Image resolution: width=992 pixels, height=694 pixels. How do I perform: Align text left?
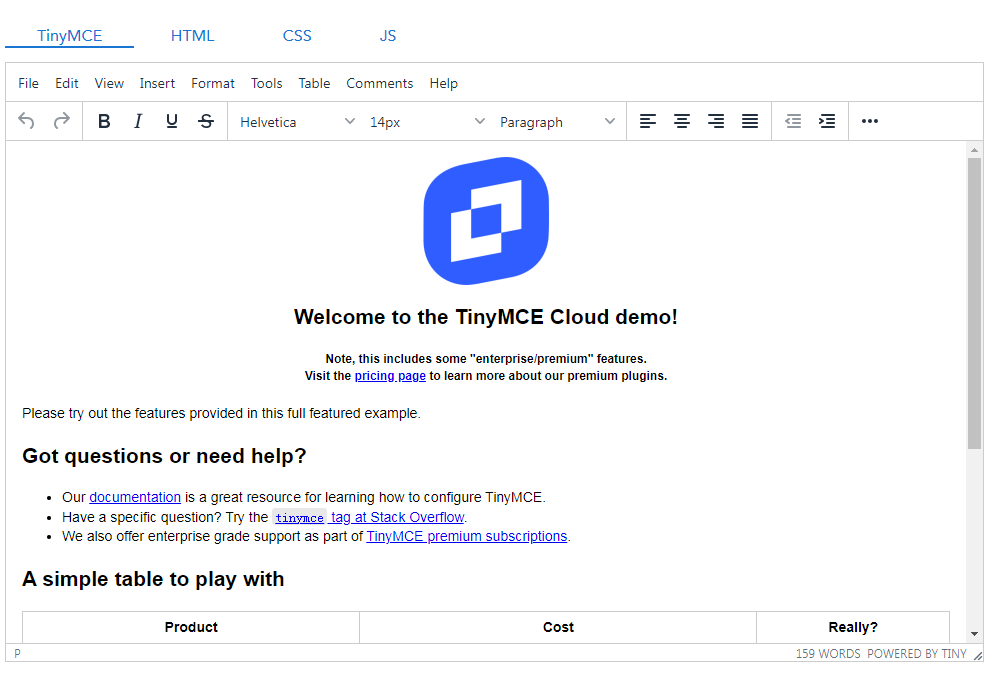(647, 121)
